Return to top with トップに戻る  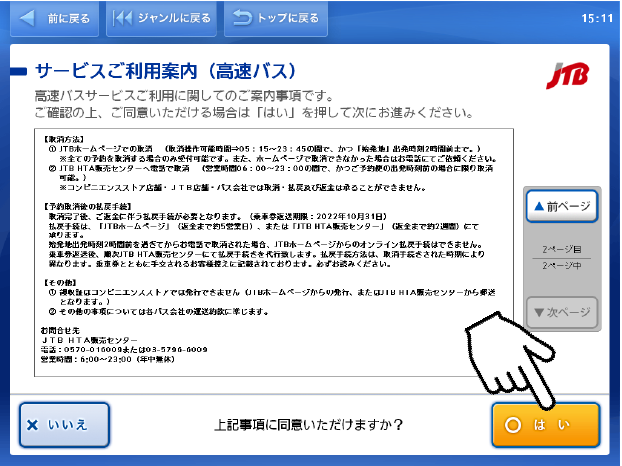click(x=276, y=19)
